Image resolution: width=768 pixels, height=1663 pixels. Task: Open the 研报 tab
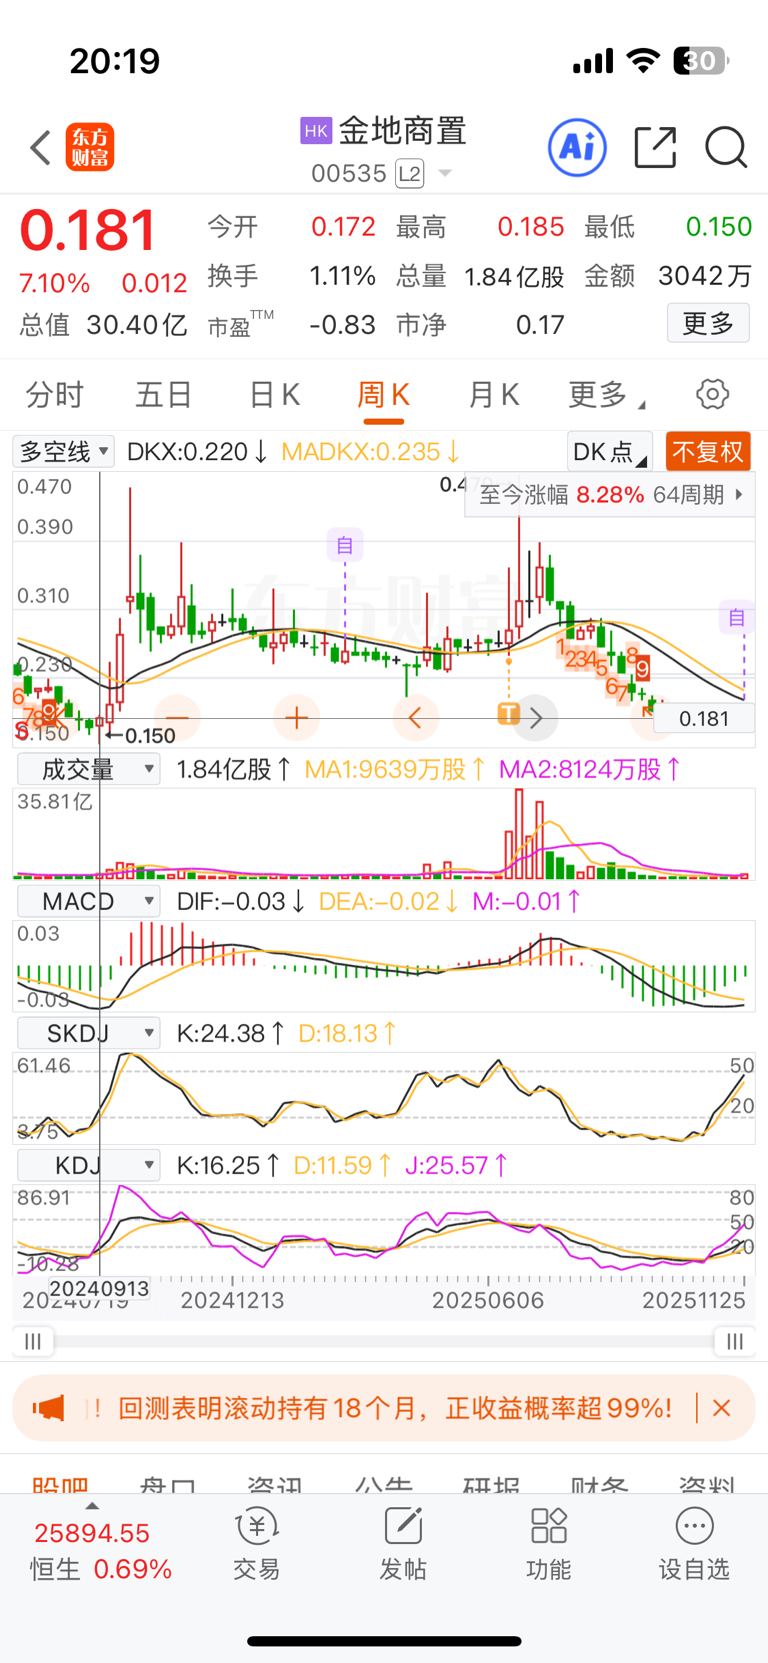pos(491,1484)
